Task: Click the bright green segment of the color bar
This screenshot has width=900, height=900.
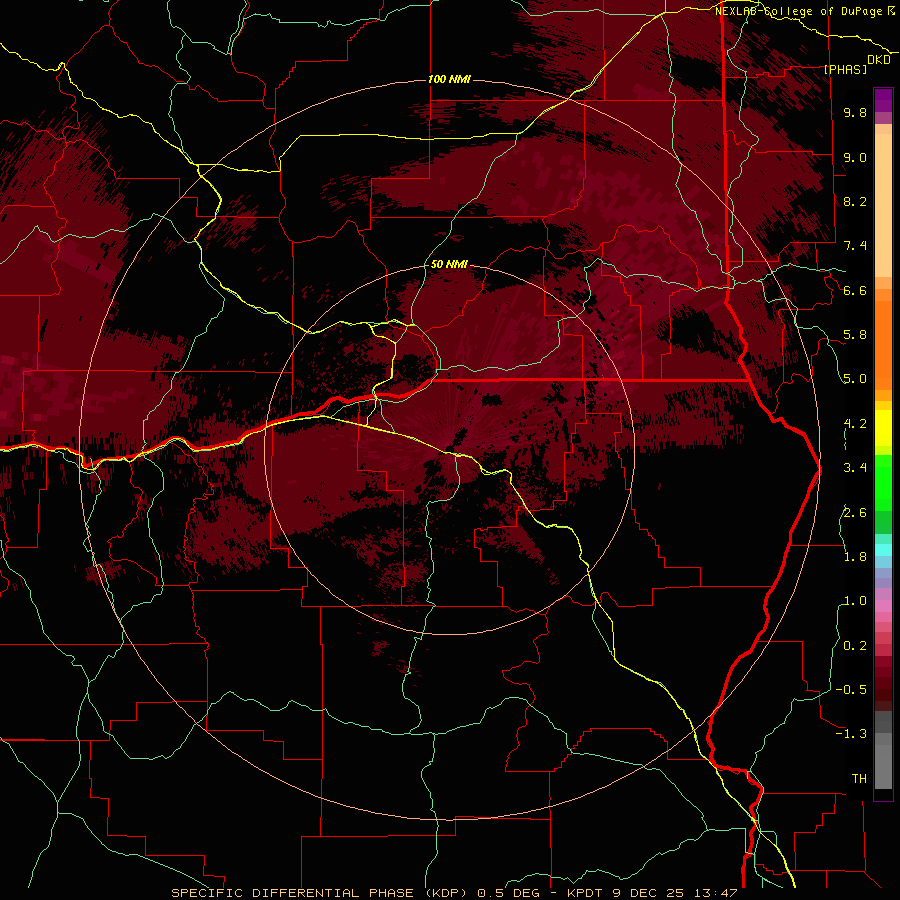Action: (x=883, y=481)
